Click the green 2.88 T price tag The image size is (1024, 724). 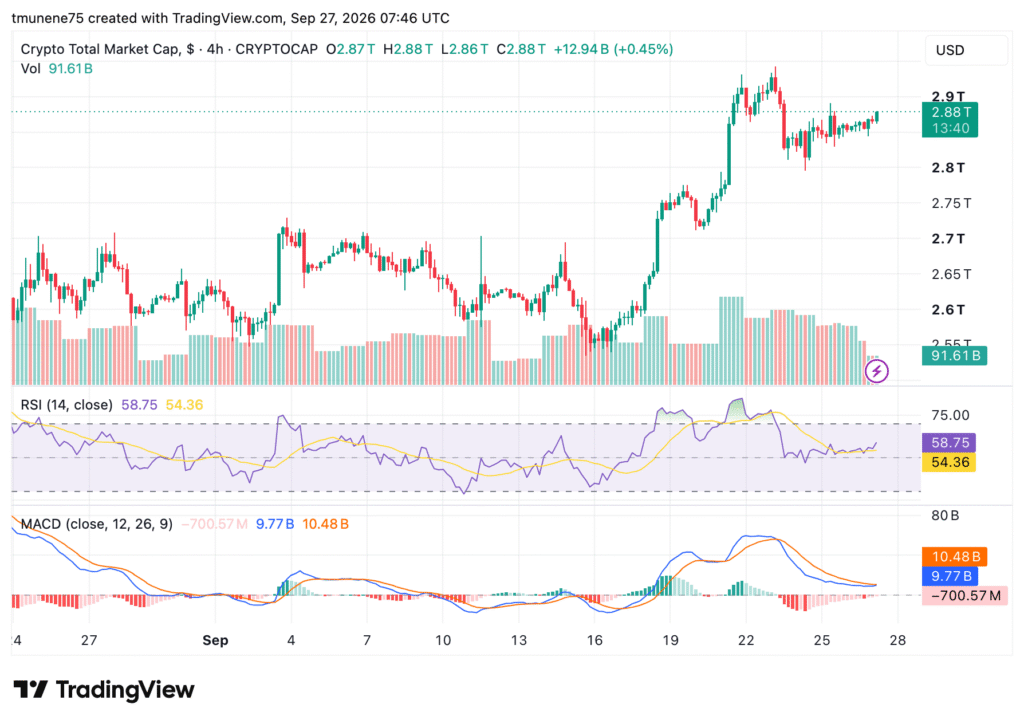(950, 119)
